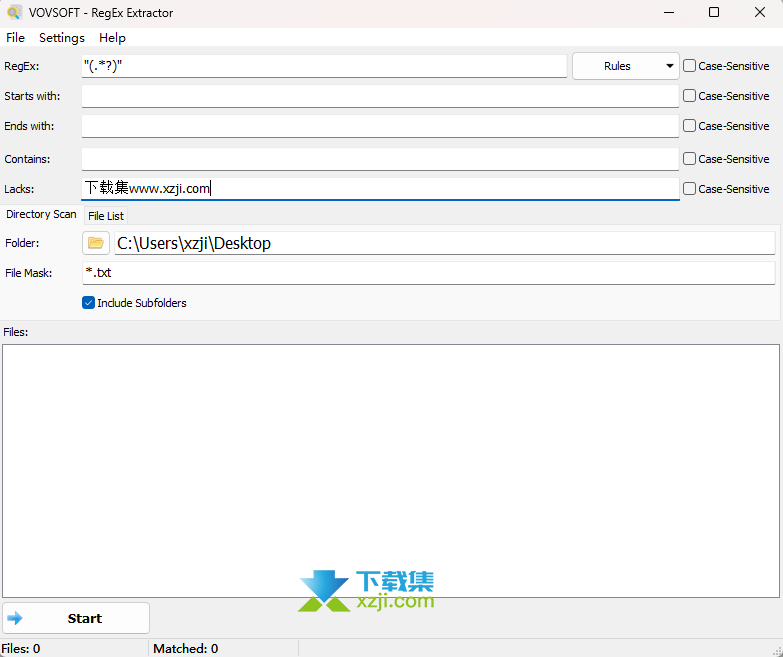
Task: Click into the RegEx input field
Action: pos(324,66)
